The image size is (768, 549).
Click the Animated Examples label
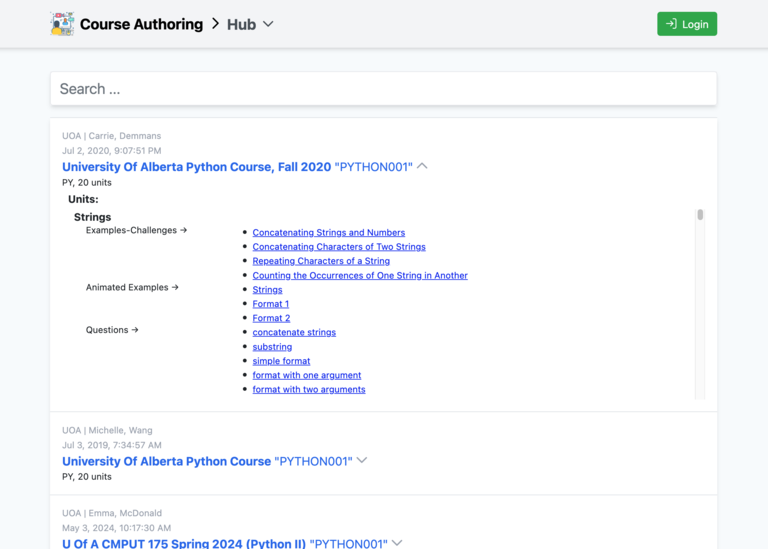[x=132, y=287]
